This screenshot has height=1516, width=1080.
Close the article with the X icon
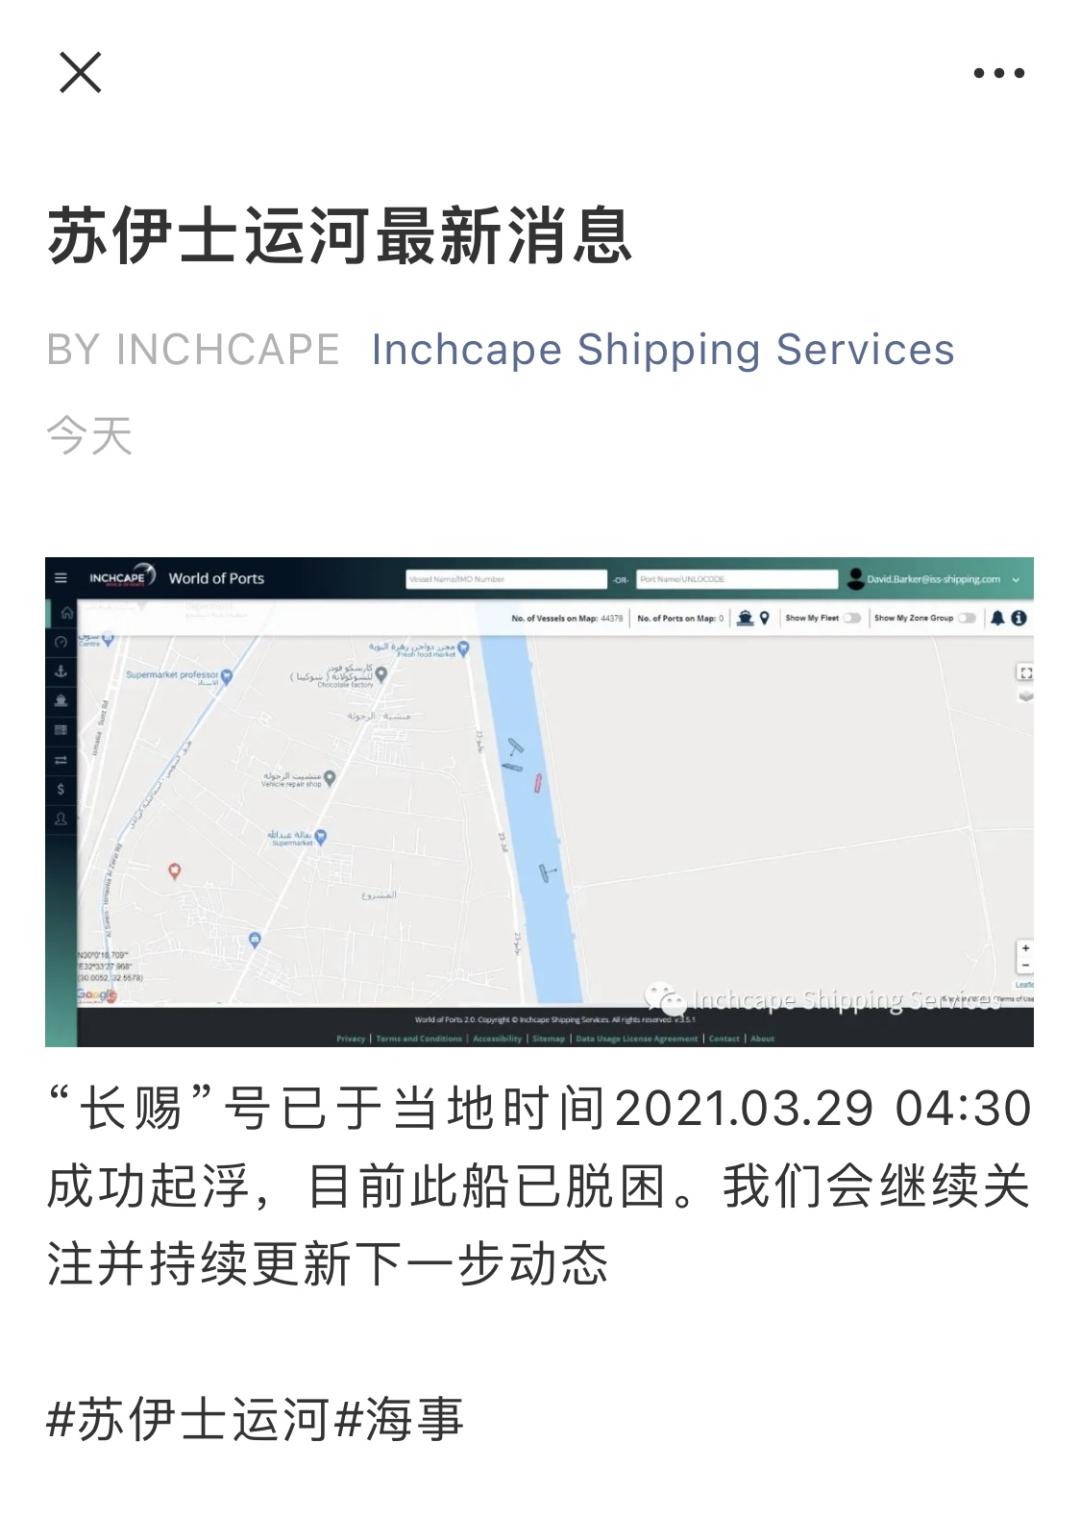tap(80, 72)
